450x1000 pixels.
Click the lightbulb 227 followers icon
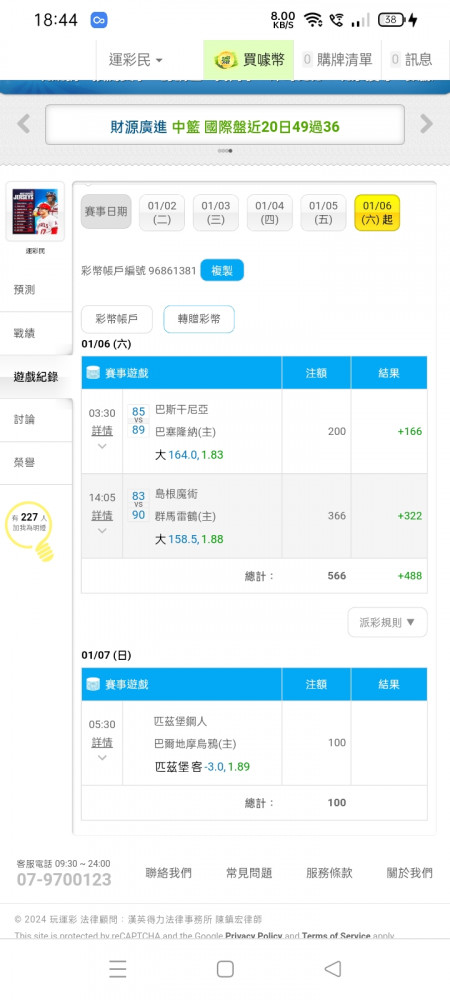pyautogui.click(x=29, y=533)
